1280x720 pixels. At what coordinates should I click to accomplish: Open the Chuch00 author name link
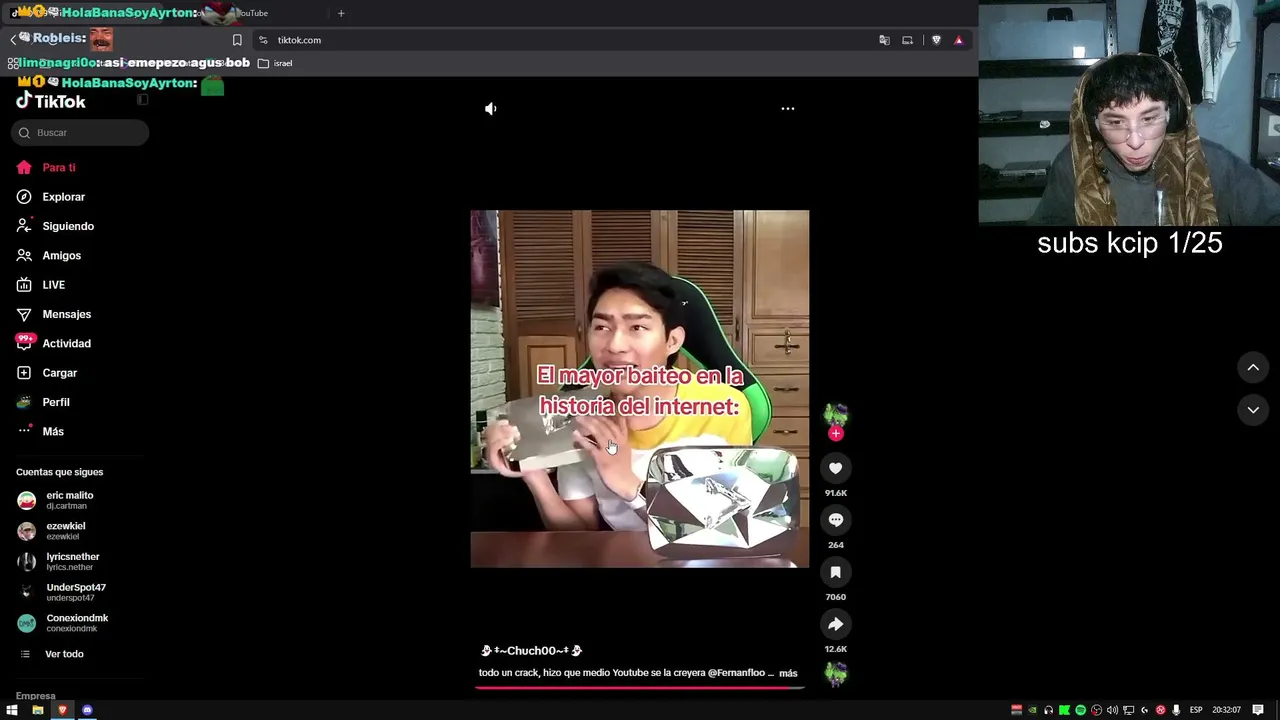pyautogui.click(x=531, y=651)
